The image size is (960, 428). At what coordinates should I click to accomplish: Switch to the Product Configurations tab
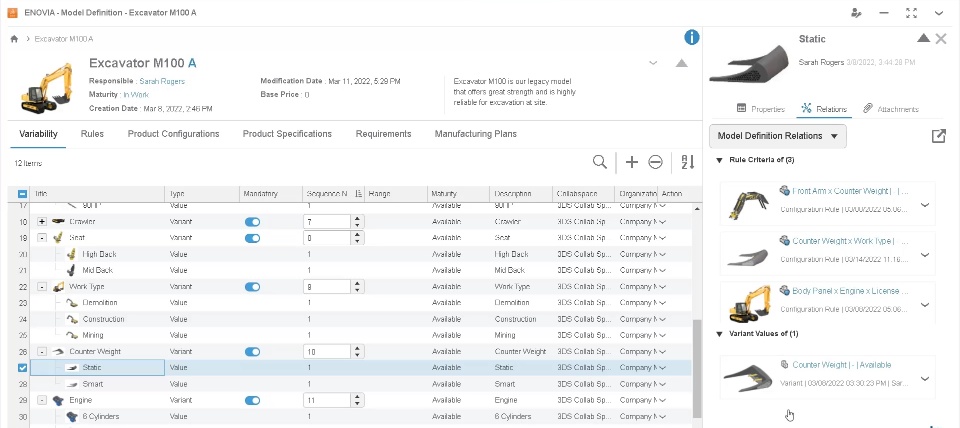173,134
